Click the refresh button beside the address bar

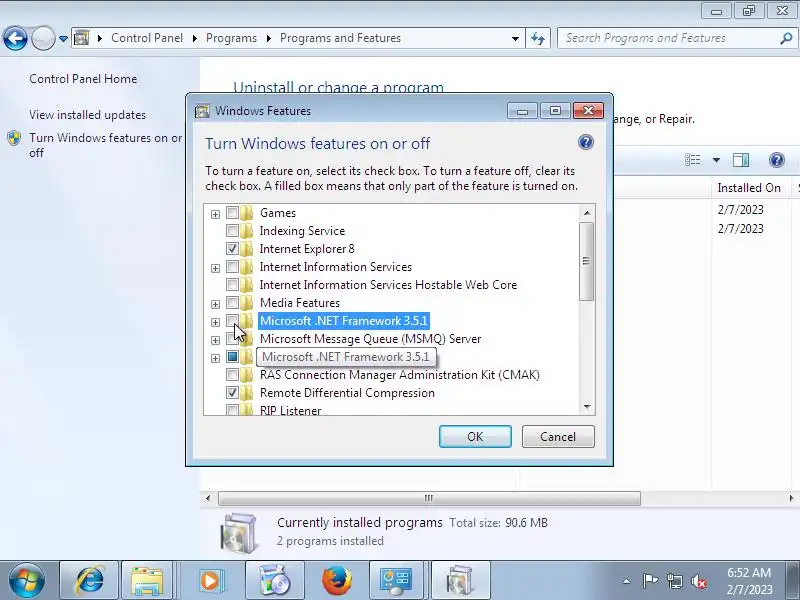pos(538,38)
